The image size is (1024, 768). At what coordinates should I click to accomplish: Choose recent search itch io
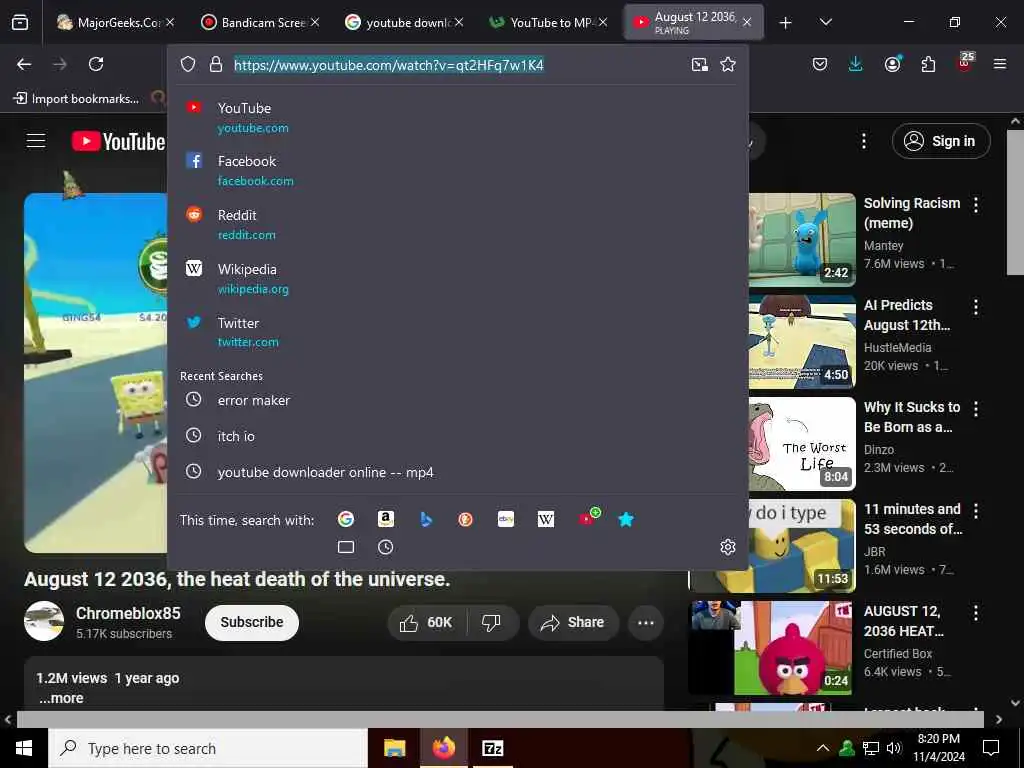coord(457,436)
